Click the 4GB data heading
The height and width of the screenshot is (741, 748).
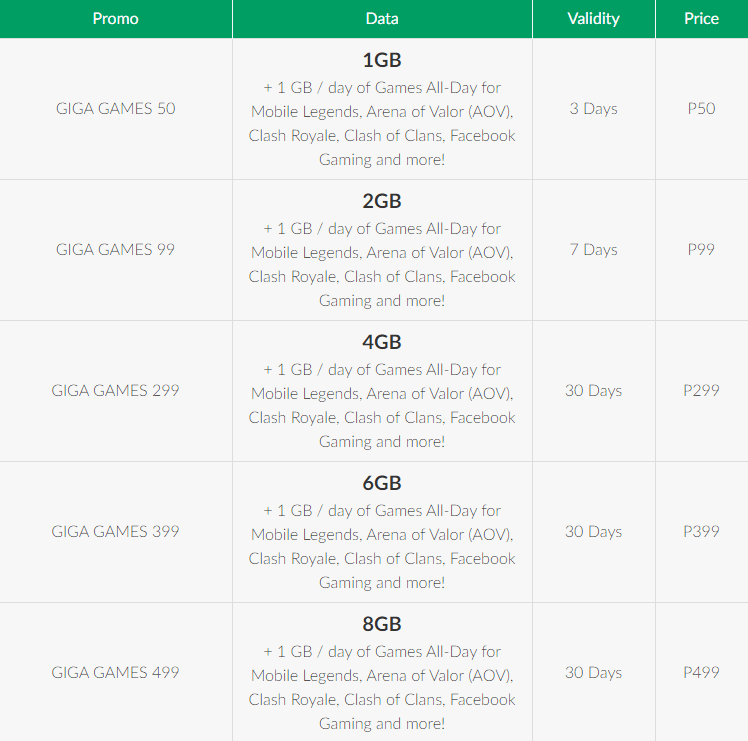pos(382,343)
